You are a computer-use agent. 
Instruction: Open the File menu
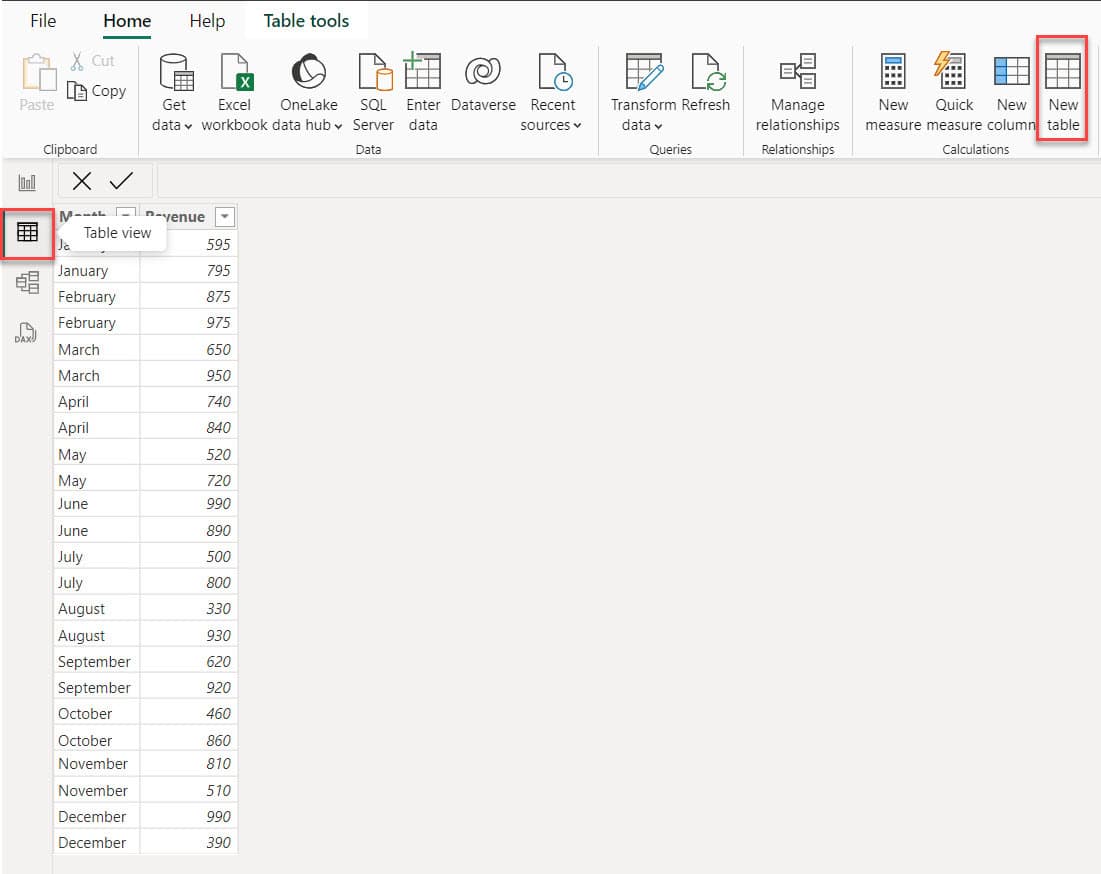pos(43,21)
